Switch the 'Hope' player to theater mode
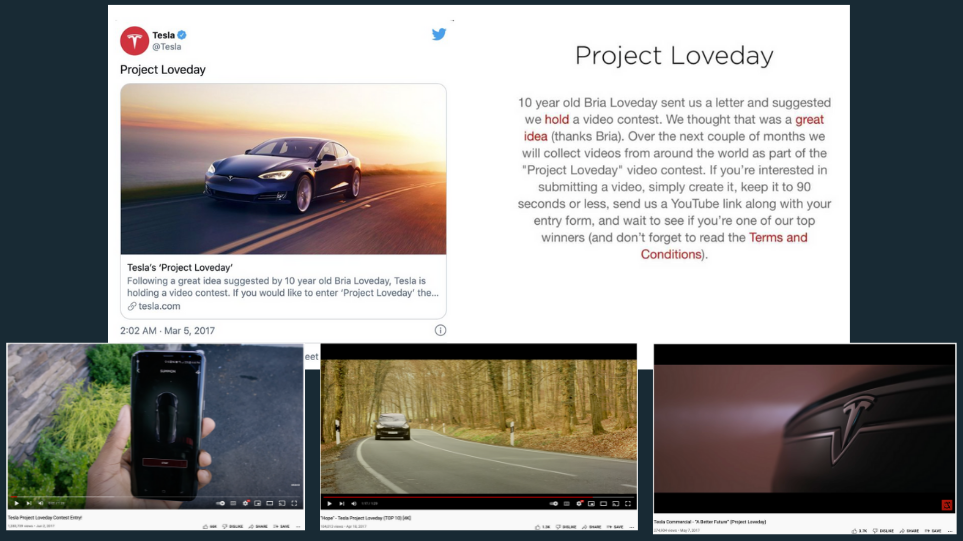The height and width of the screenshot is (541, 963). 603,504
